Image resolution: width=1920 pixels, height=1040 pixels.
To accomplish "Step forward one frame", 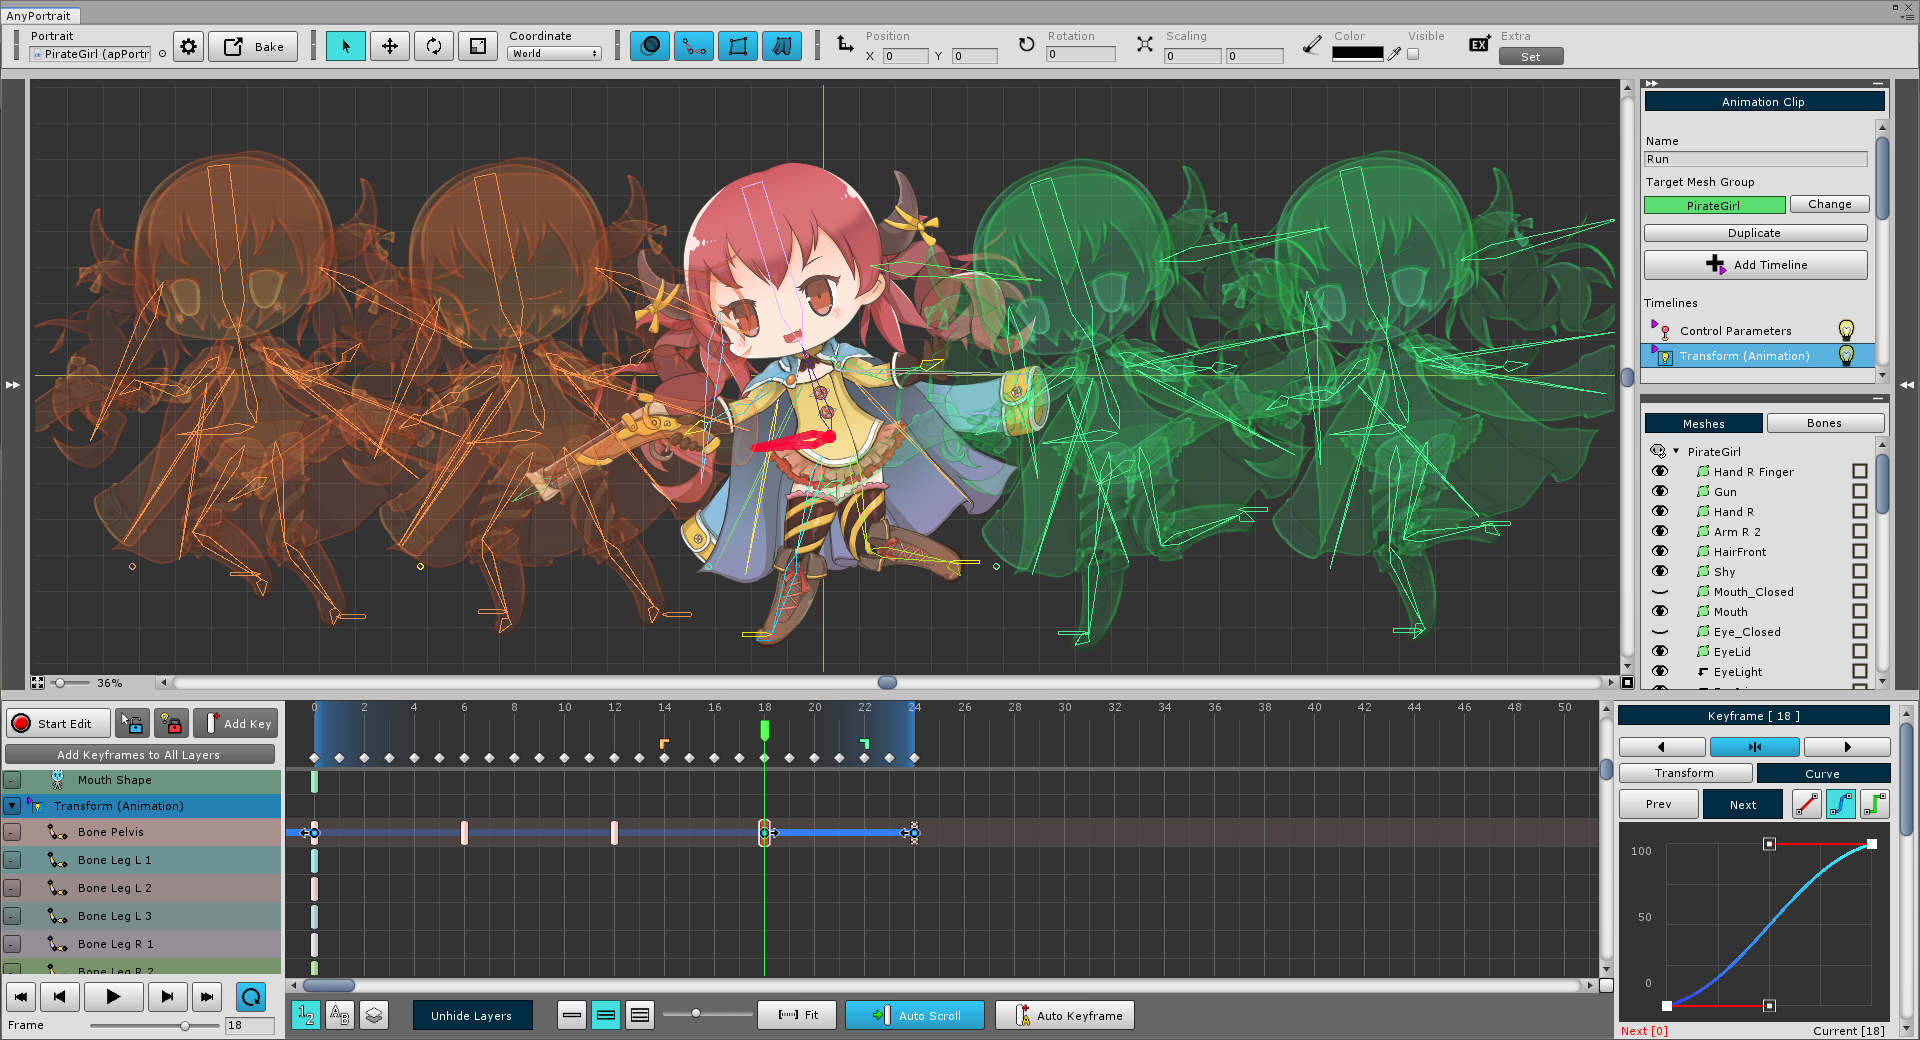I will tap(167, 996).
